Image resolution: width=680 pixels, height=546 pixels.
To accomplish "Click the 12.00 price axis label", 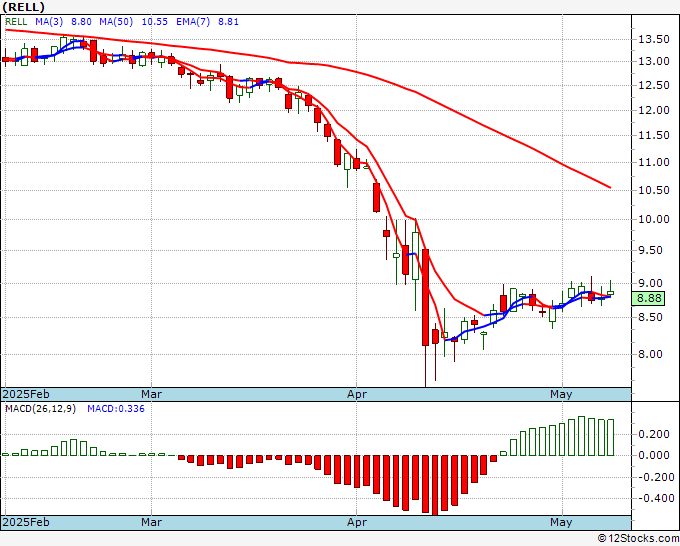I will click(654, 110).
